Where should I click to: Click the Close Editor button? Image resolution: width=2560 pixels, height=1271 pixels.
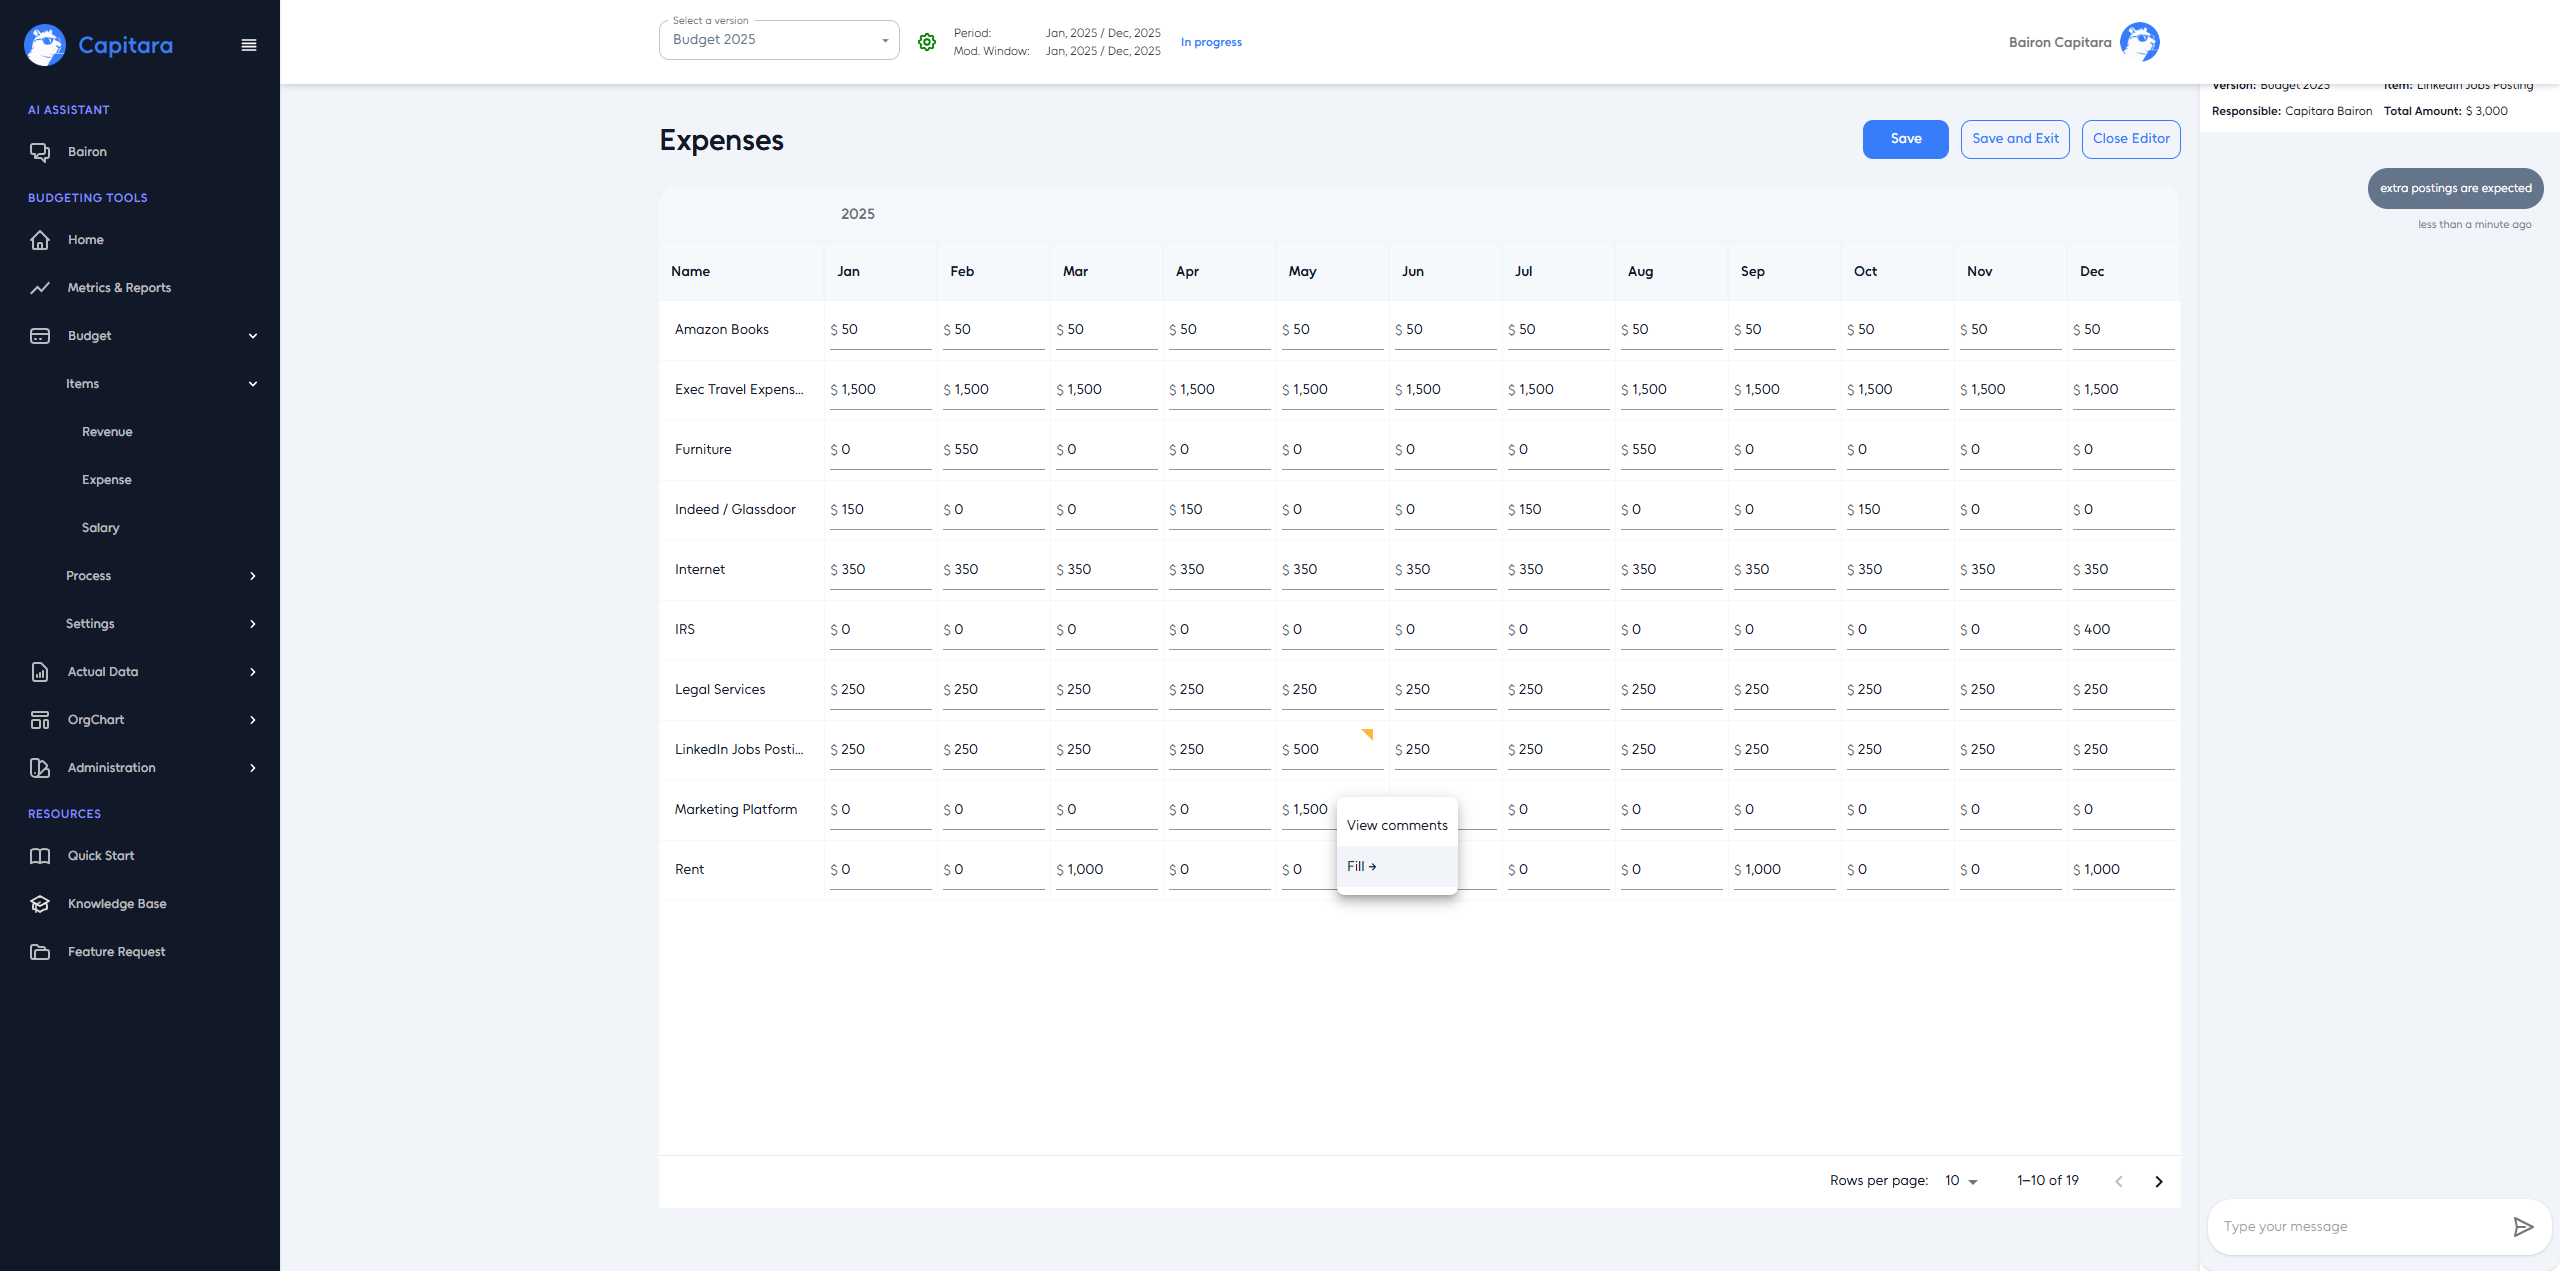point(2130,139)
